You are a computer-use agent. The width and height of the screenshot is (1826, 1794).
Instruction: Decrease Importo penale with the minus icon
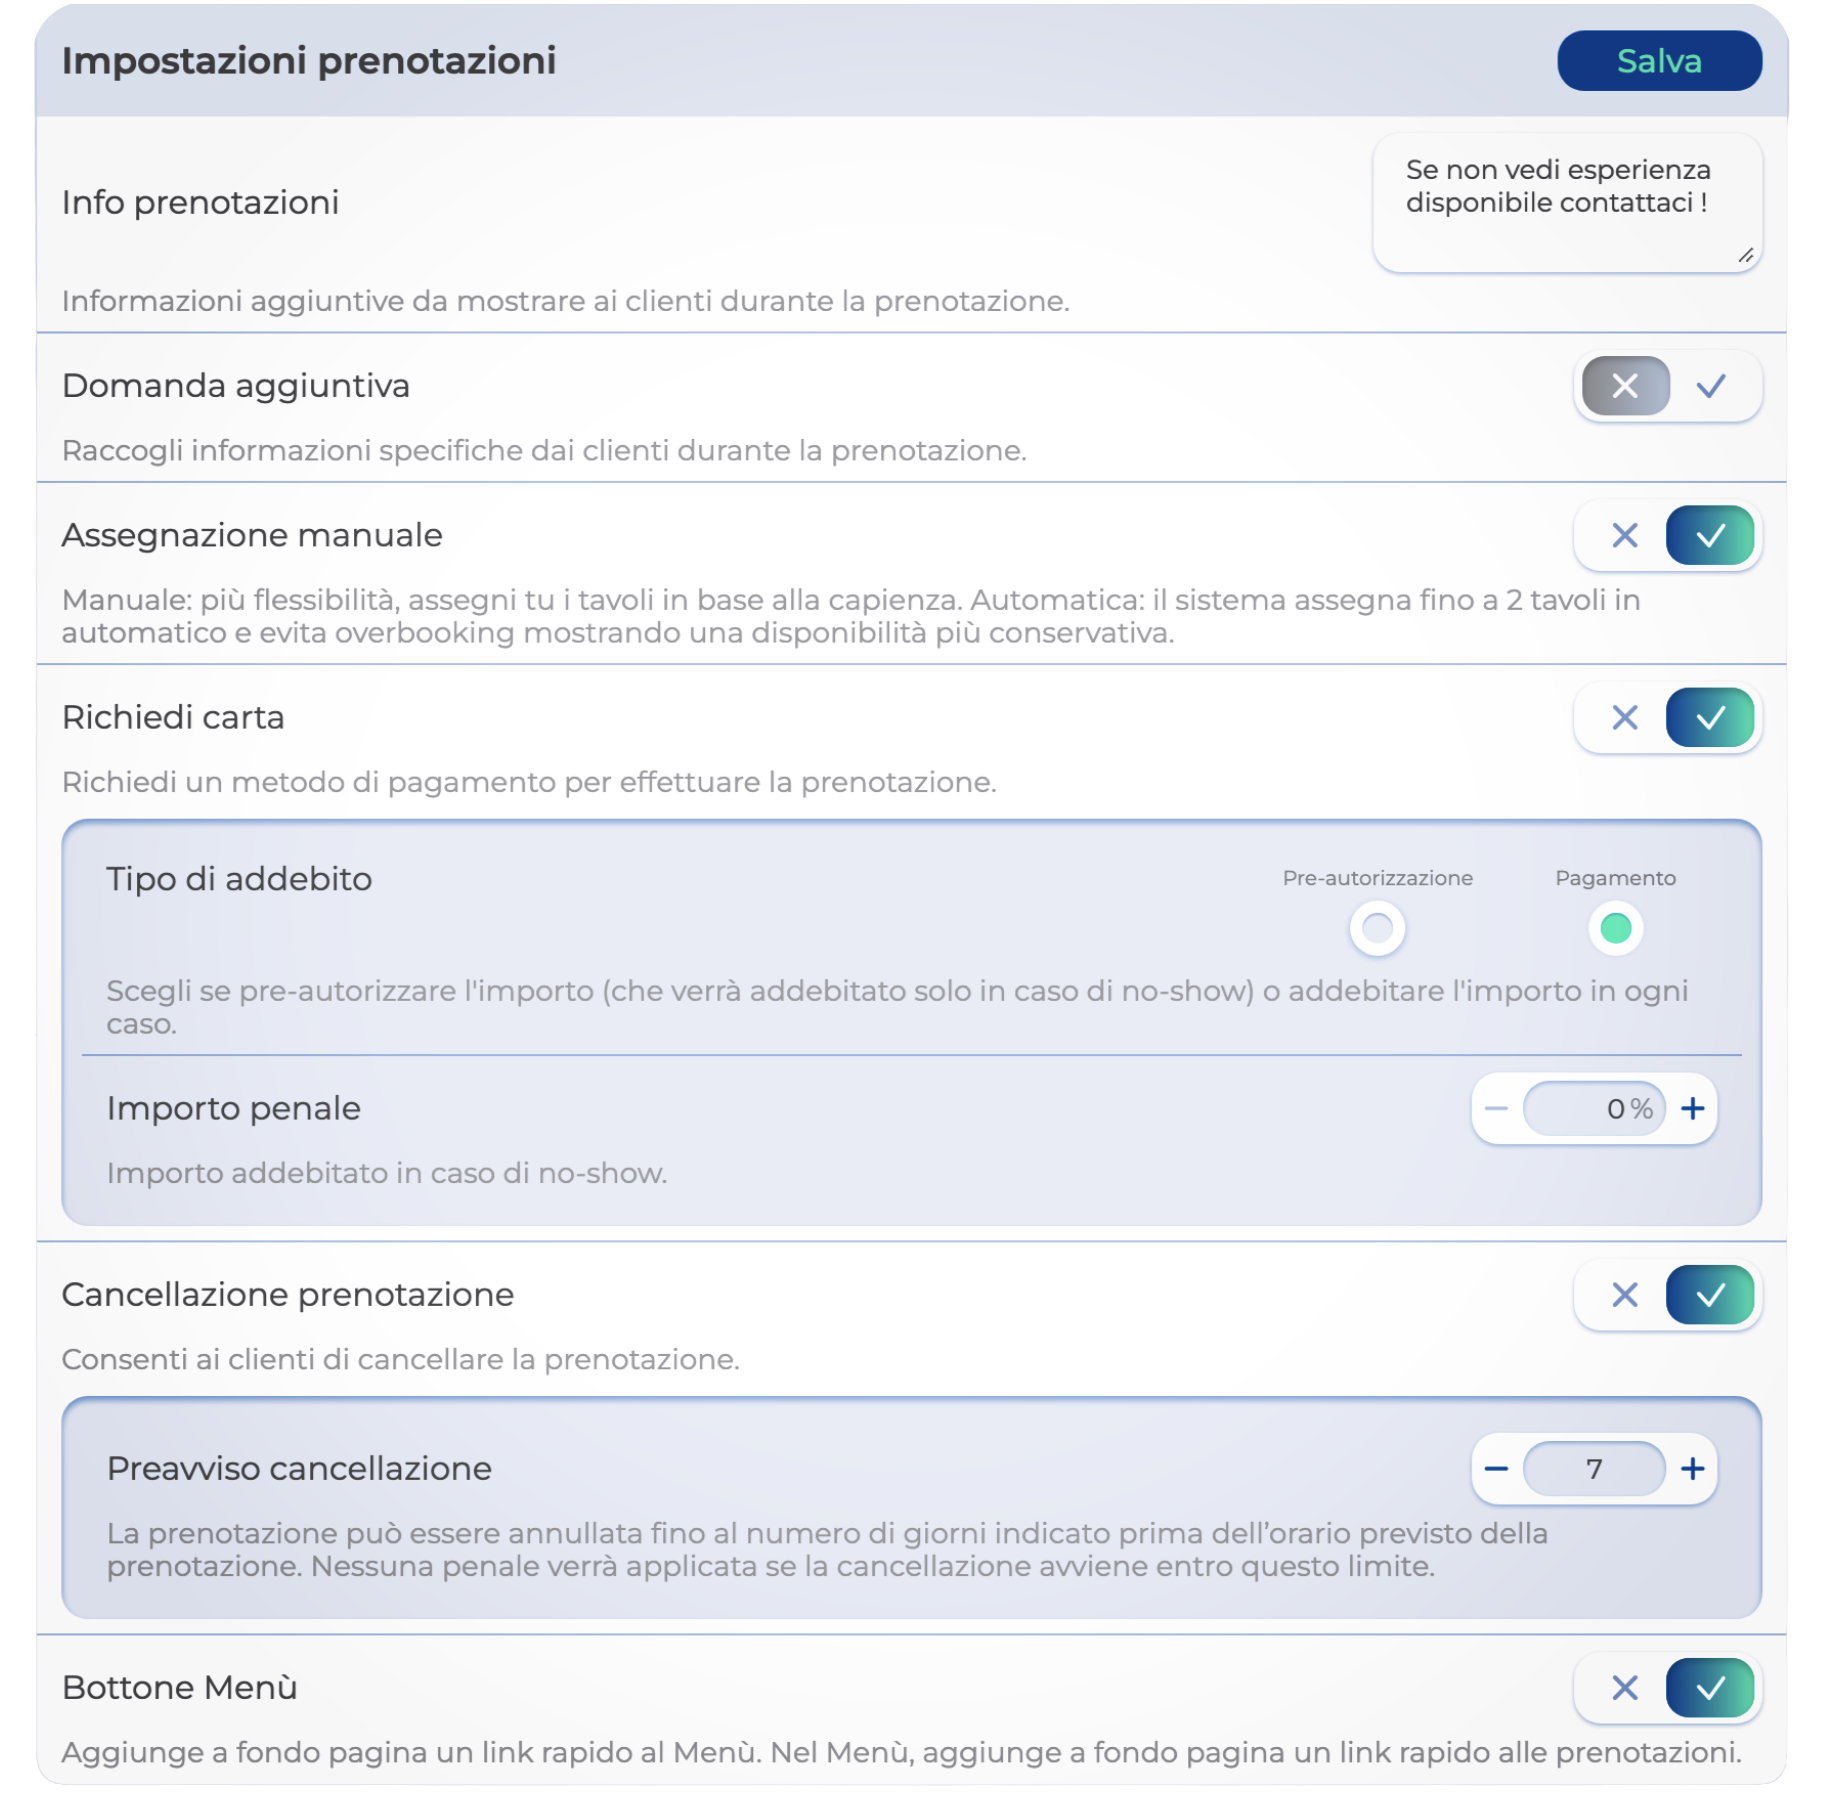point(1495,1109)
